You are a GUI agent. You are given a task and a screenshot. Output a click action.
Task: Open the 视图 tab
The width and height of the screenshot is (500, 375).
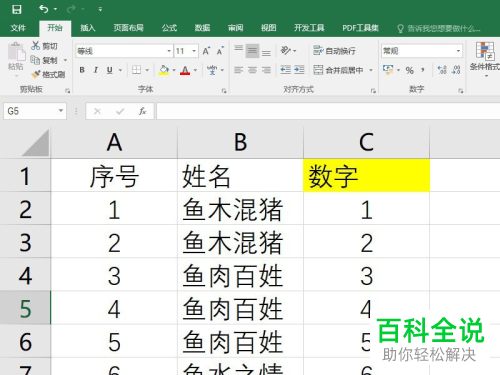point(268,28)
